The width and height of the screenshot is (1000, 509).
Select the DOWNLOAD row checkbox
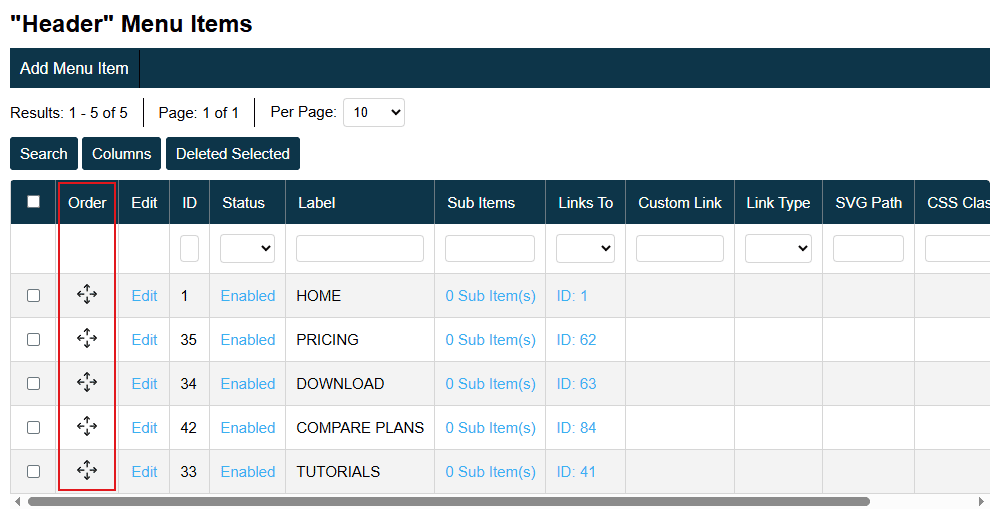[33, 383]
